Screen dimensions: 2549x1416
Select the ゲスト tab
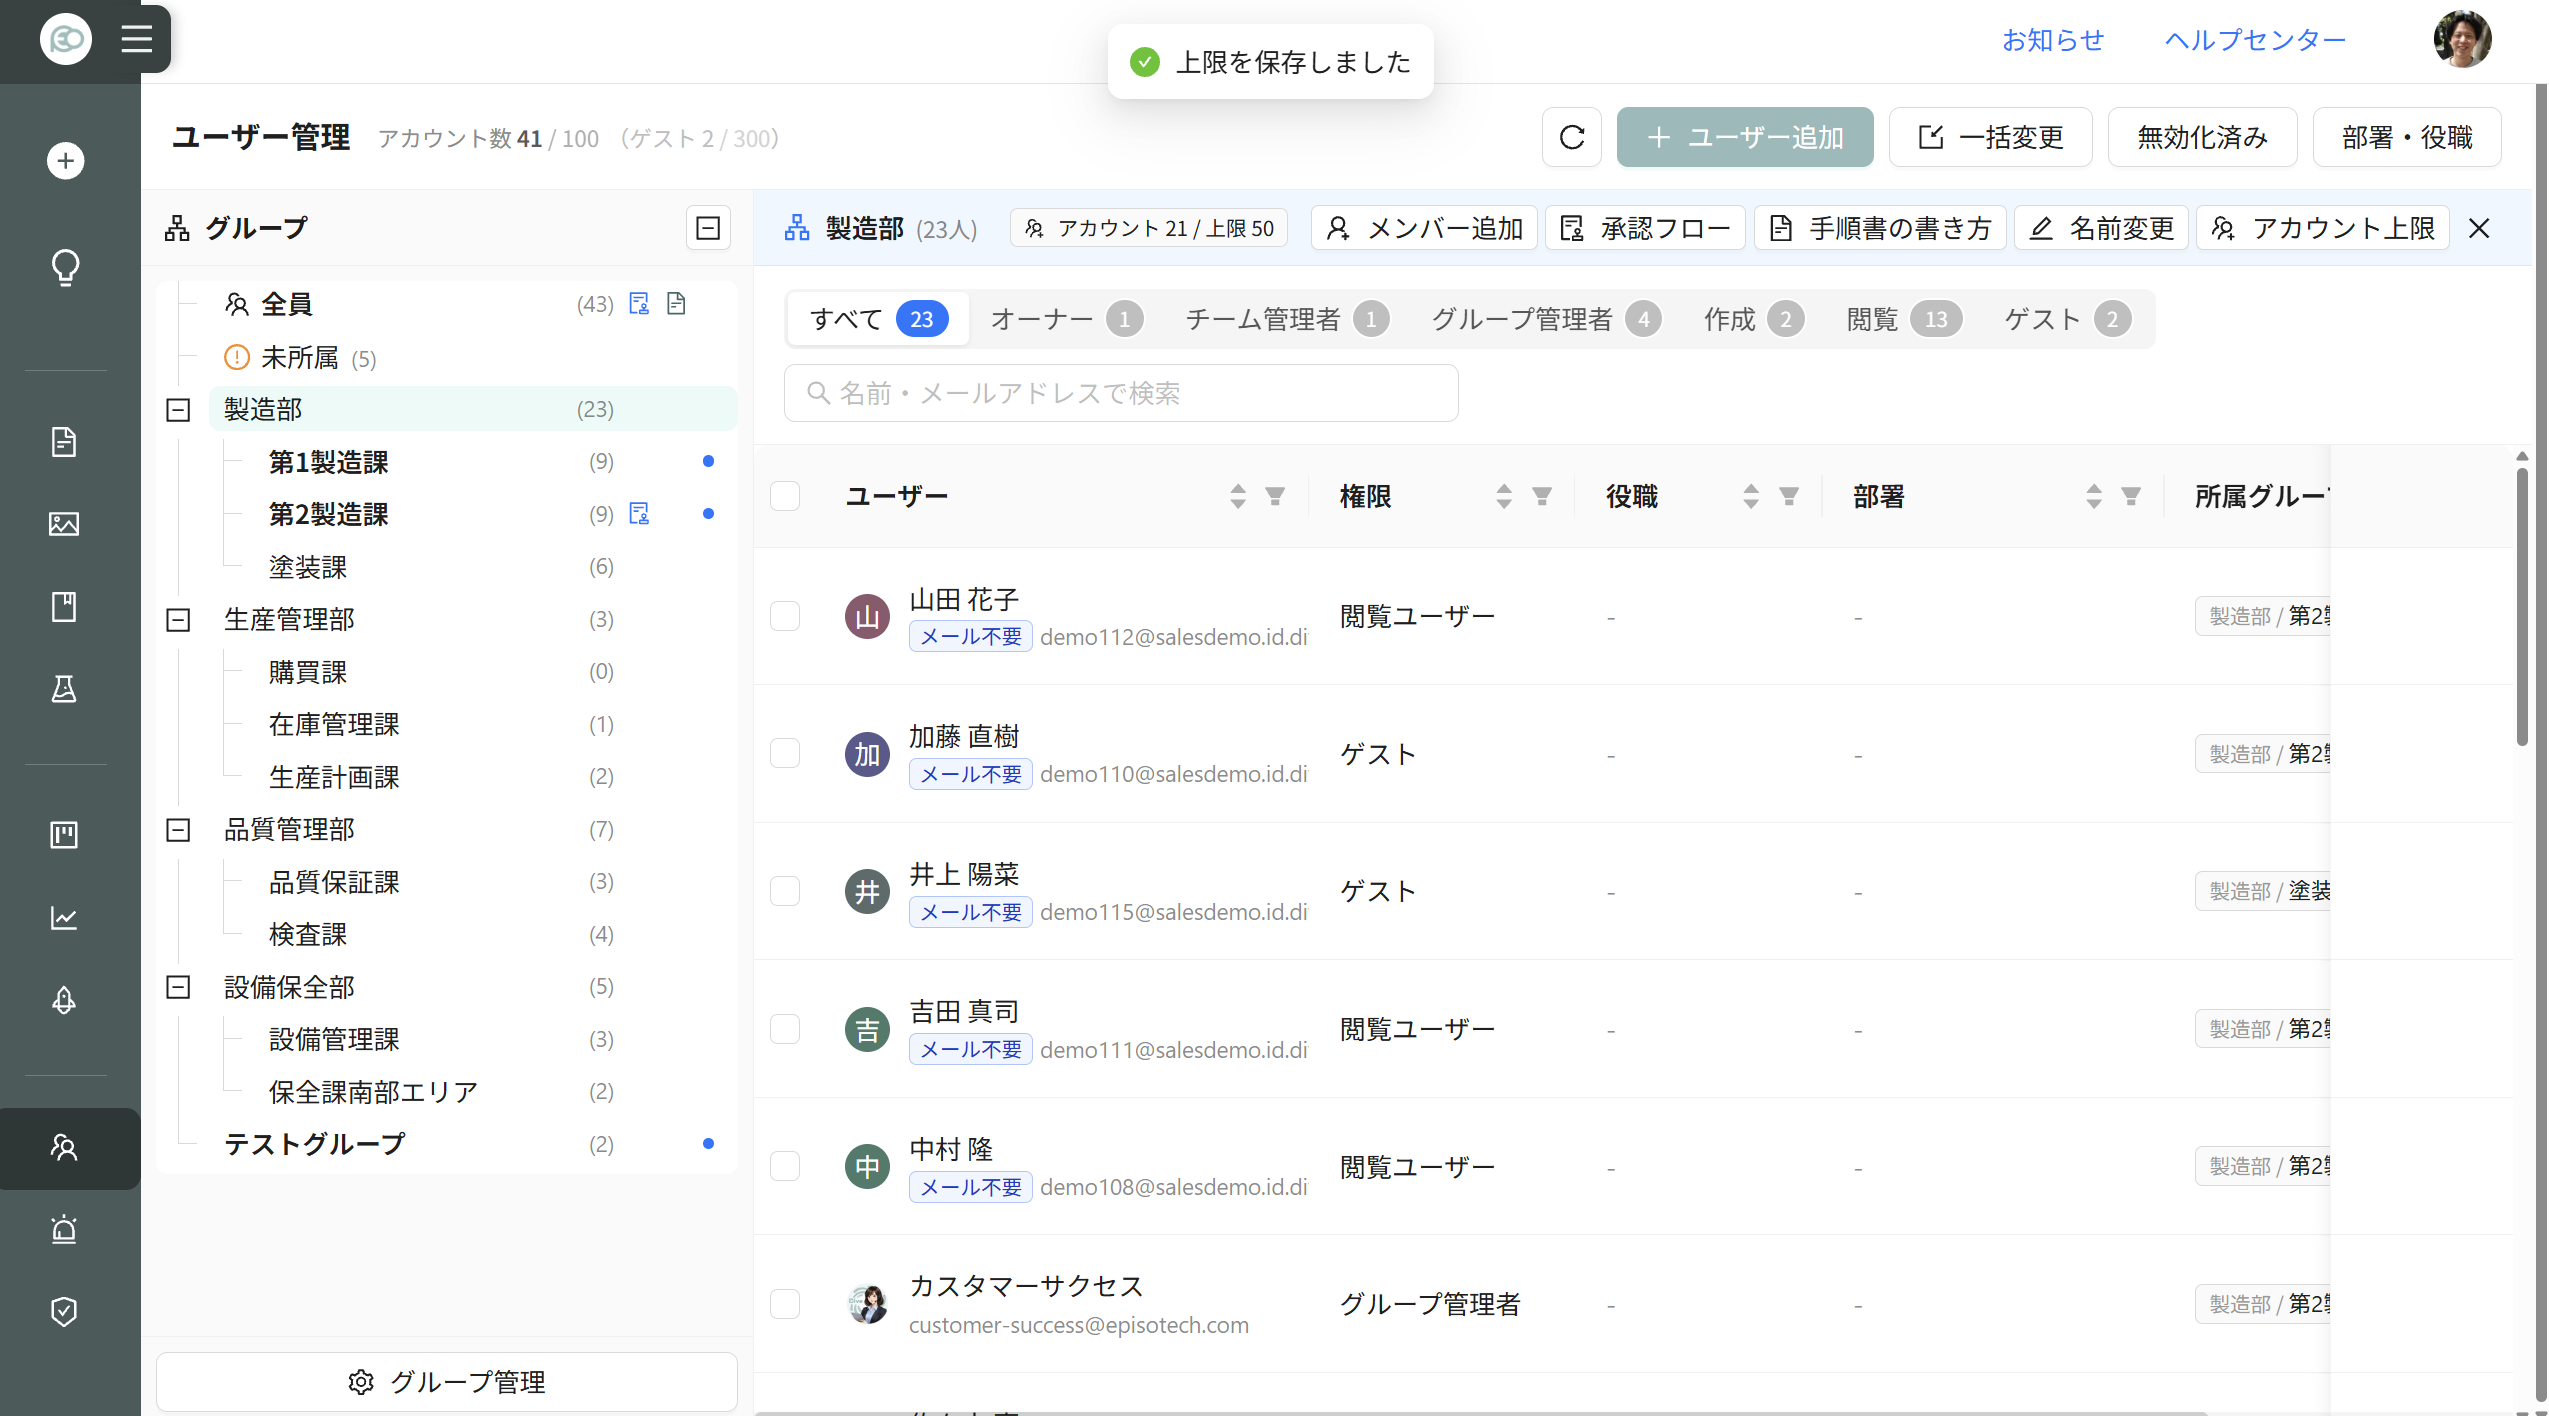(x=2067, y=319)
